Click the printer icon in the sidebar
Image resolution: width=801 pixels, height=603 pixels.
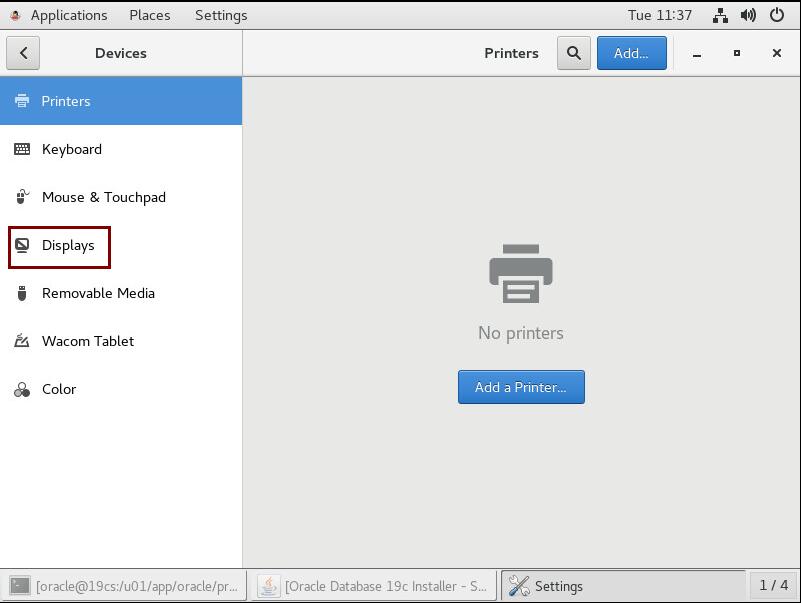(x=22, y=101)
